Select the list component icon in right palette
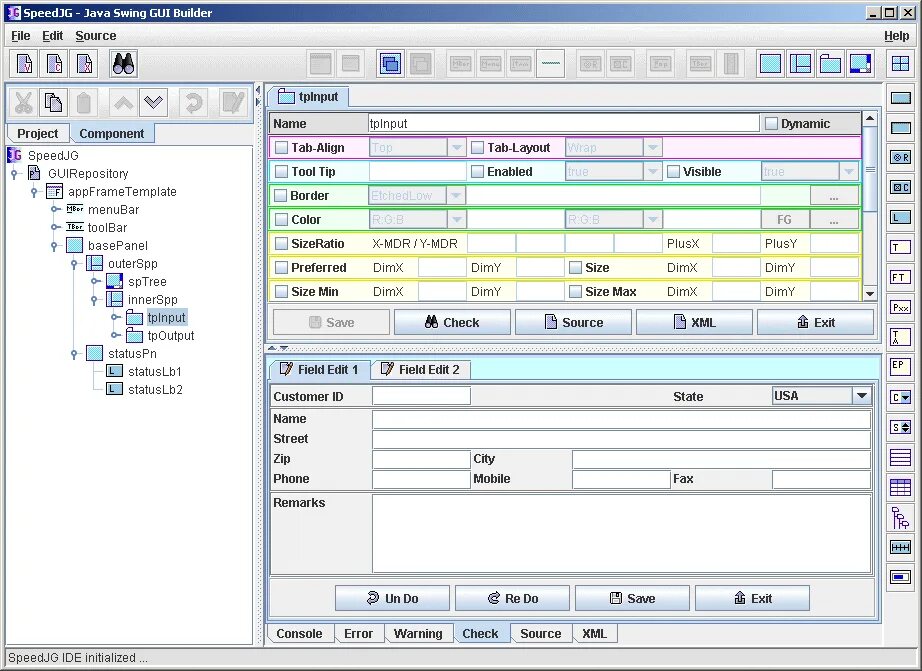The height and width of the screenshot is (671, 922). pos(900,457)
